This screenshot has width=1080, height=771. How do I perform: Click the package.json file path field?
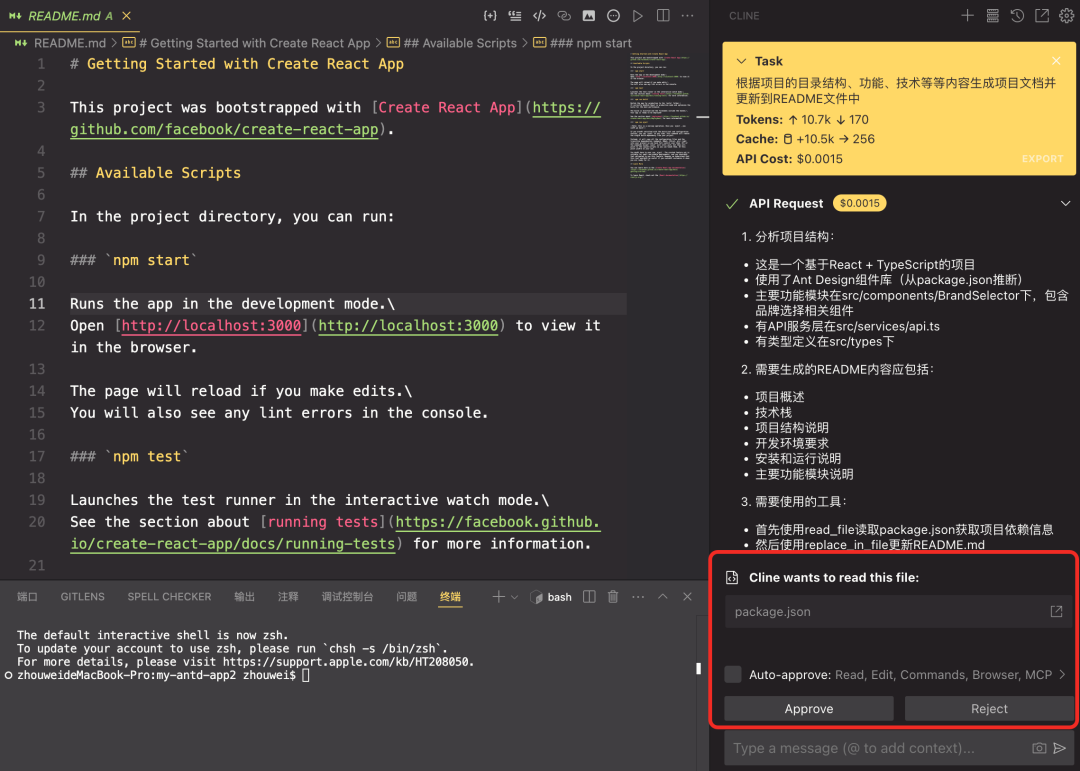click(x=899, y=611)
